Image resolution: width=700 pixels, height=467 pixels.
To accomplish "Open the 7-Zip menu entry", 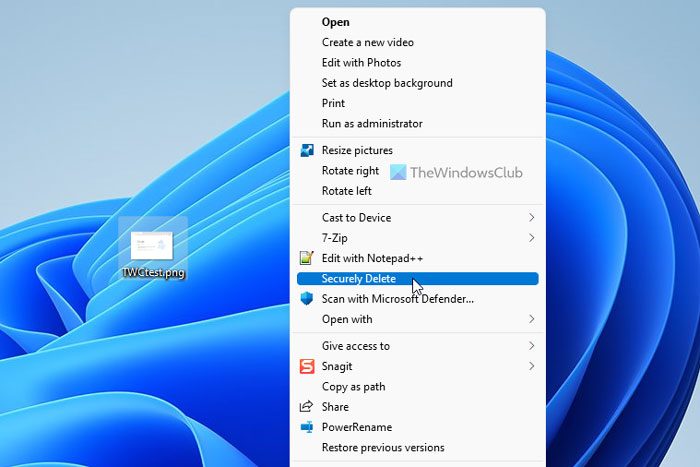I will 417,238.
